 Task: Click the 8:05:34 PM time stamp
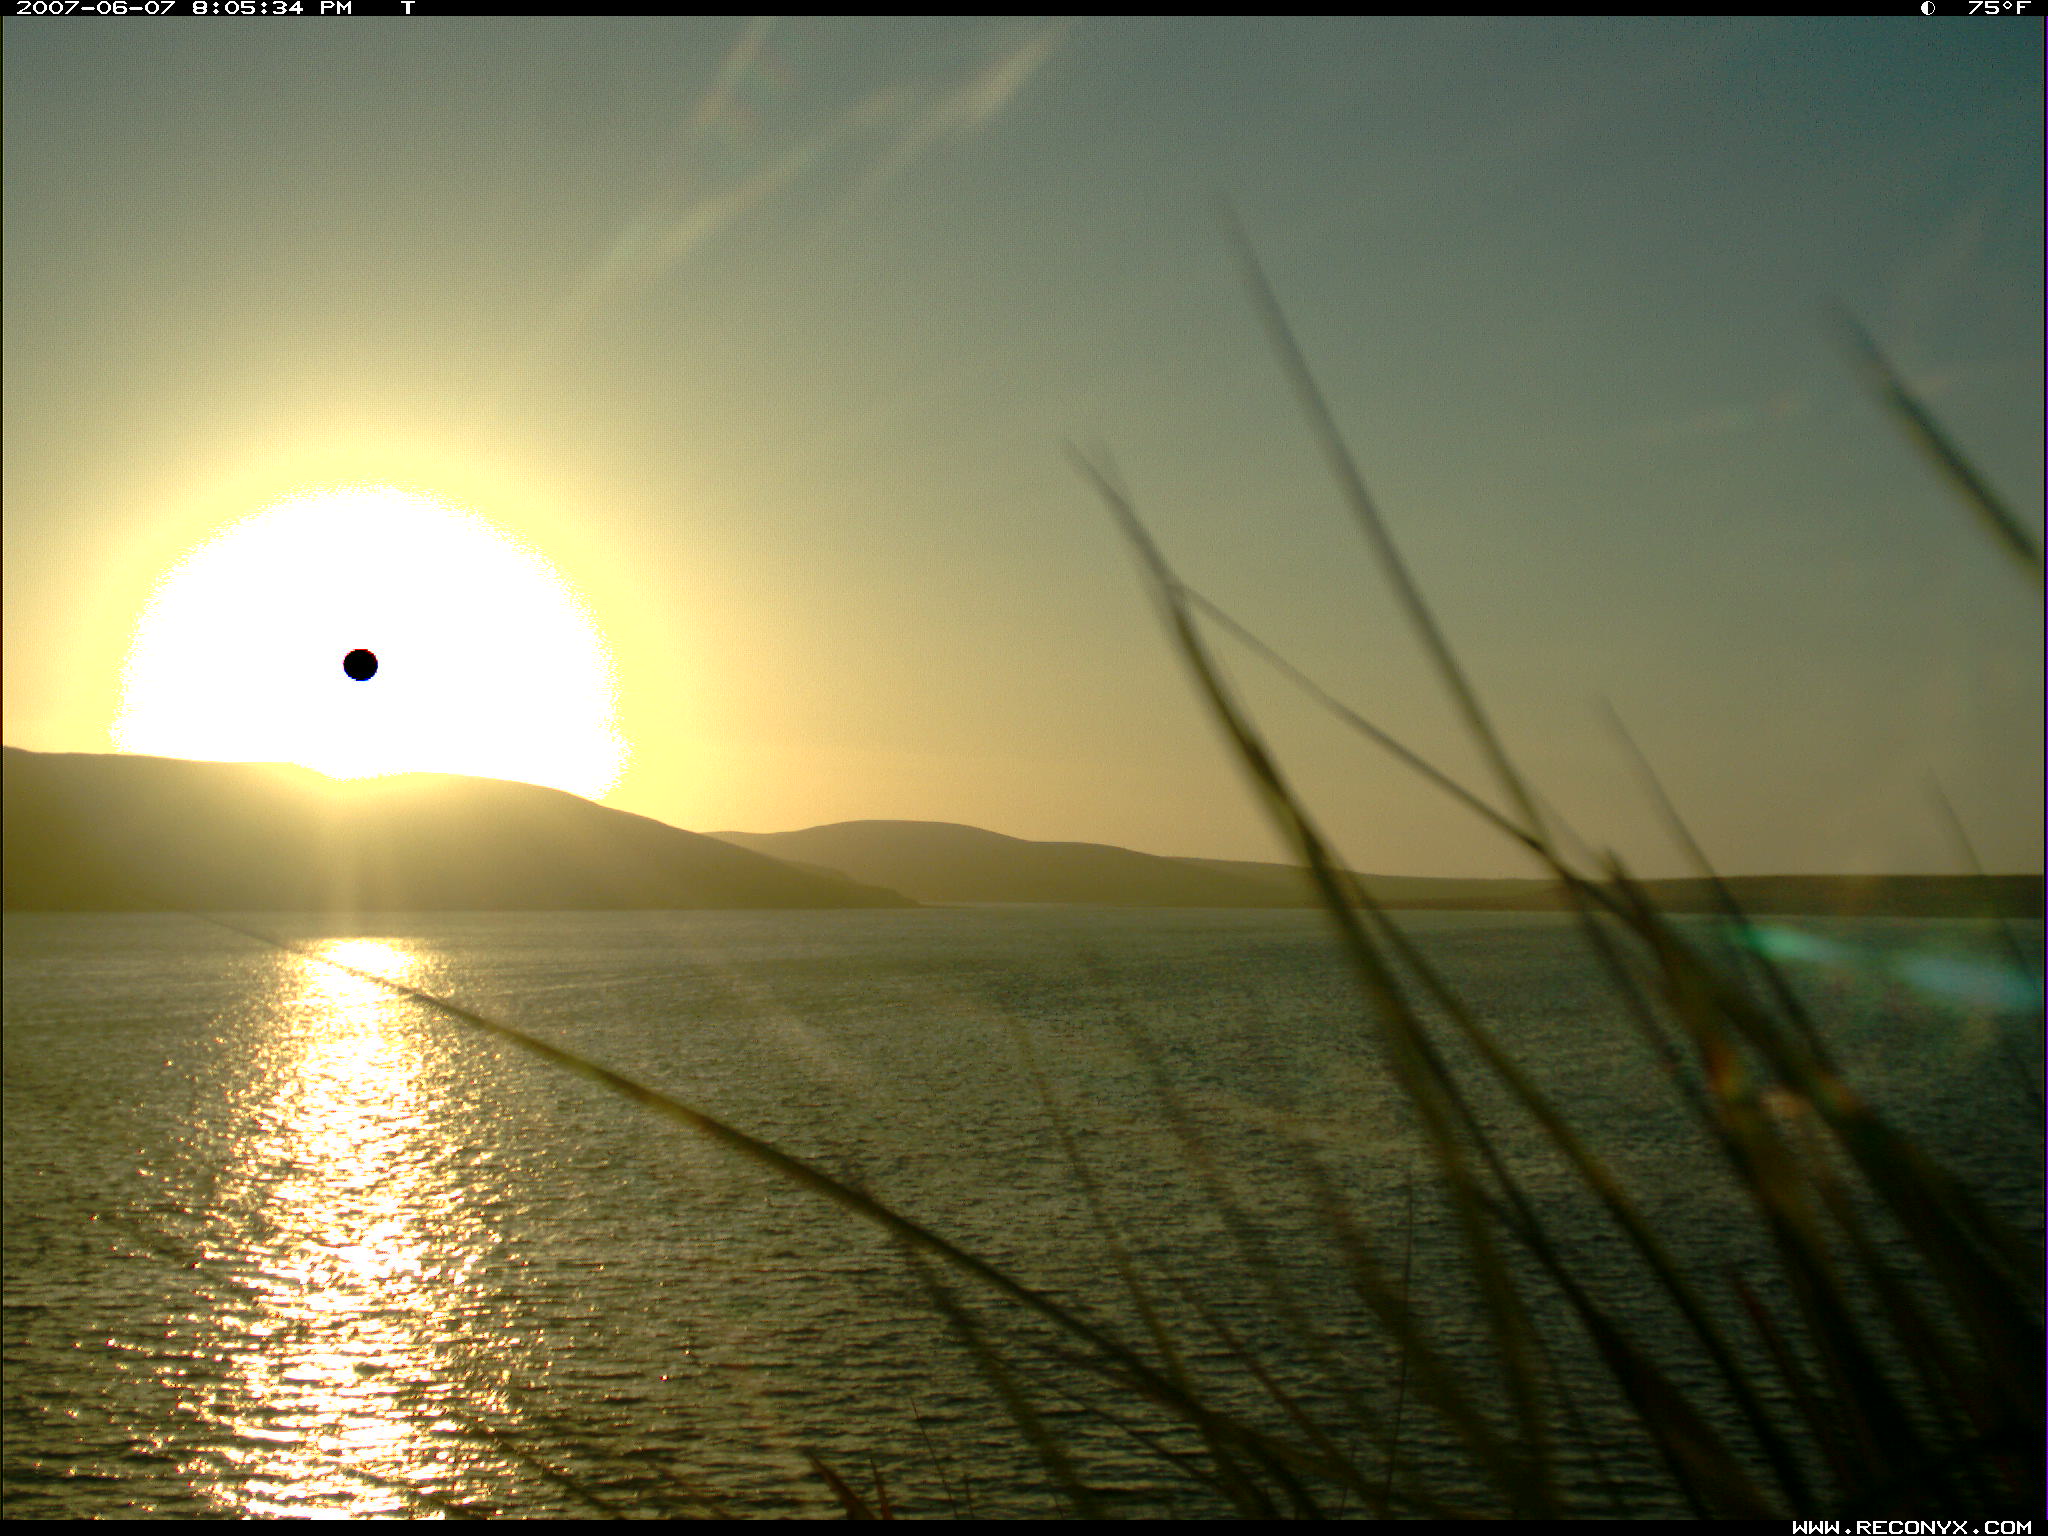click(272, 8)
